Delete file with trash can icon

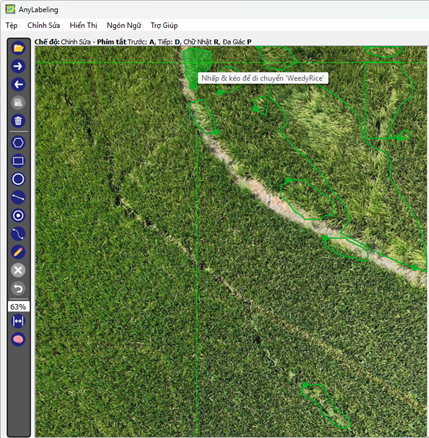point(18,120)
